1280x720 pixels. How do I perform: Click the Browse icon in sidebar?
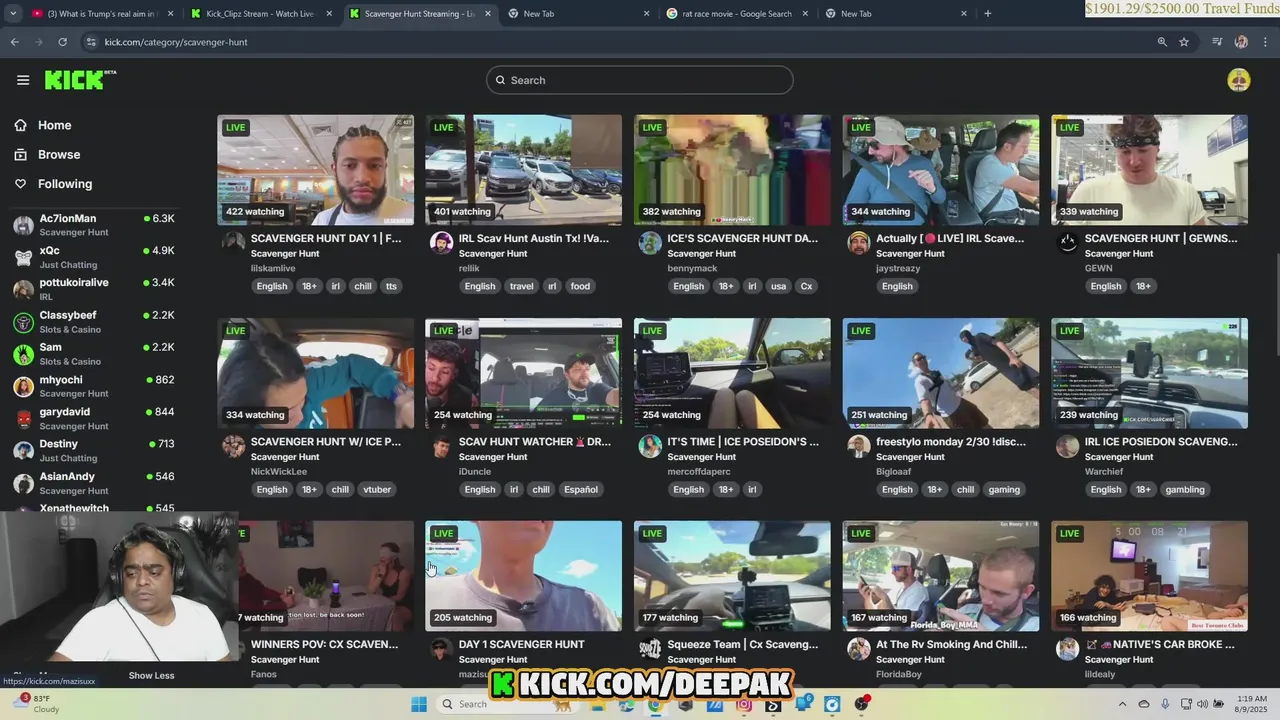[x=20, y=154]
